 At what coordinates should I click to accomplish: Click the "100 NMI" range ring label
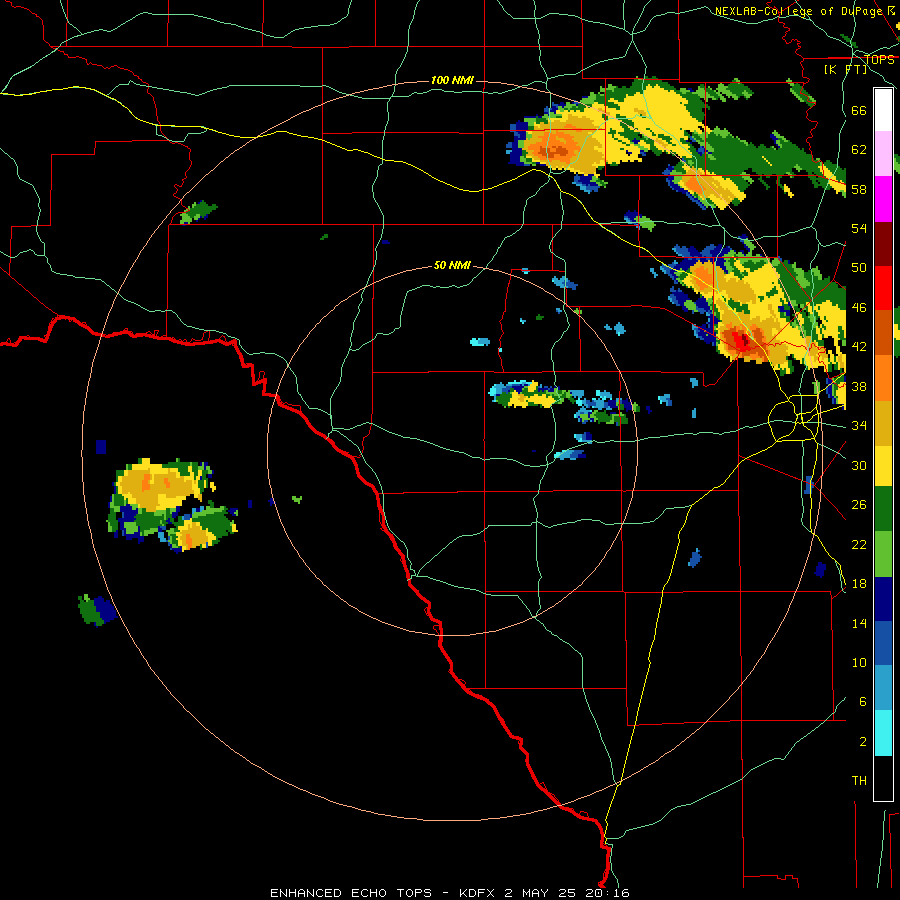(452, 80)
